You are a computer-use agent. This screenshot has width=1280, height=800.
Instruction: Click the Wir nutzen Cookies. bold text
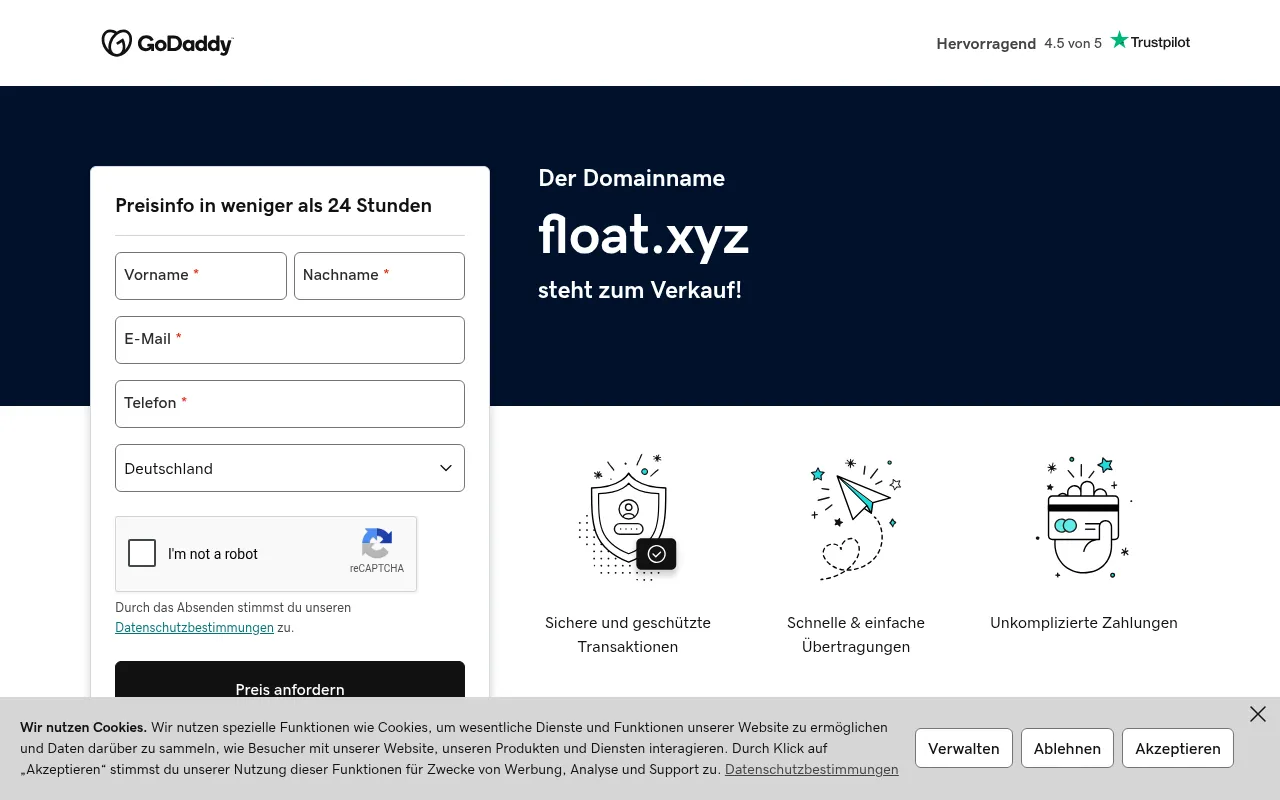click(83, 728)
